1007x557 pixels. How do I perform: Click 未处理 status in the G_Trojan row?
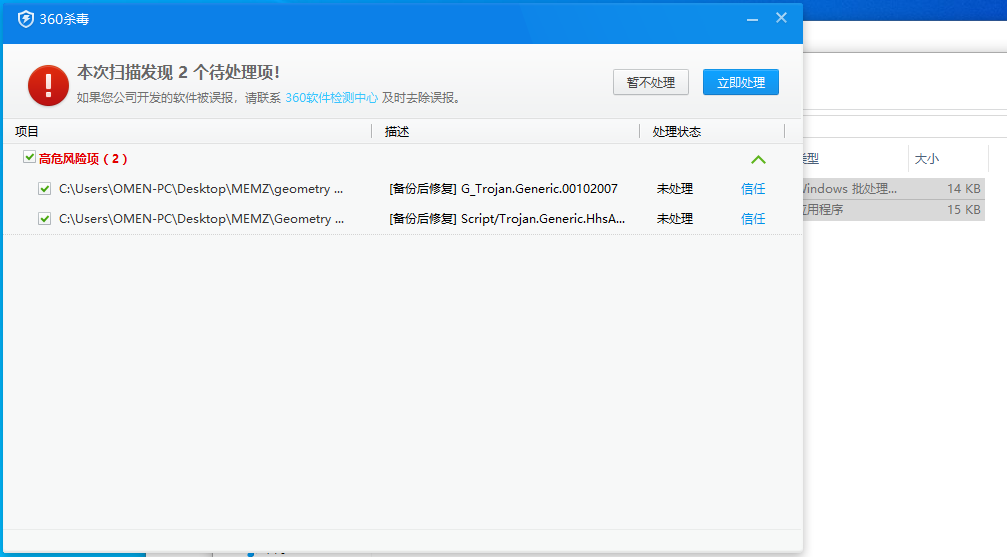tap(675, 189)
